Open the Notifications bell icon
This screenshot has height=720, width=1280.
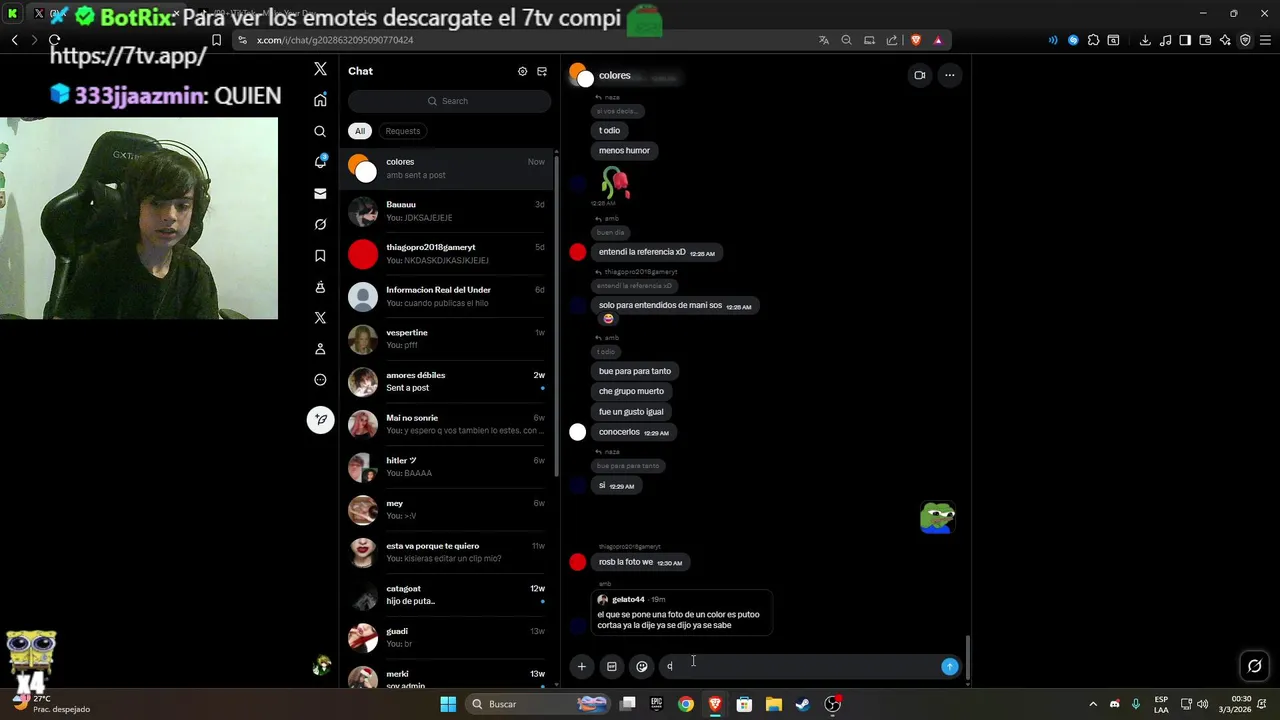click(320, 162)
